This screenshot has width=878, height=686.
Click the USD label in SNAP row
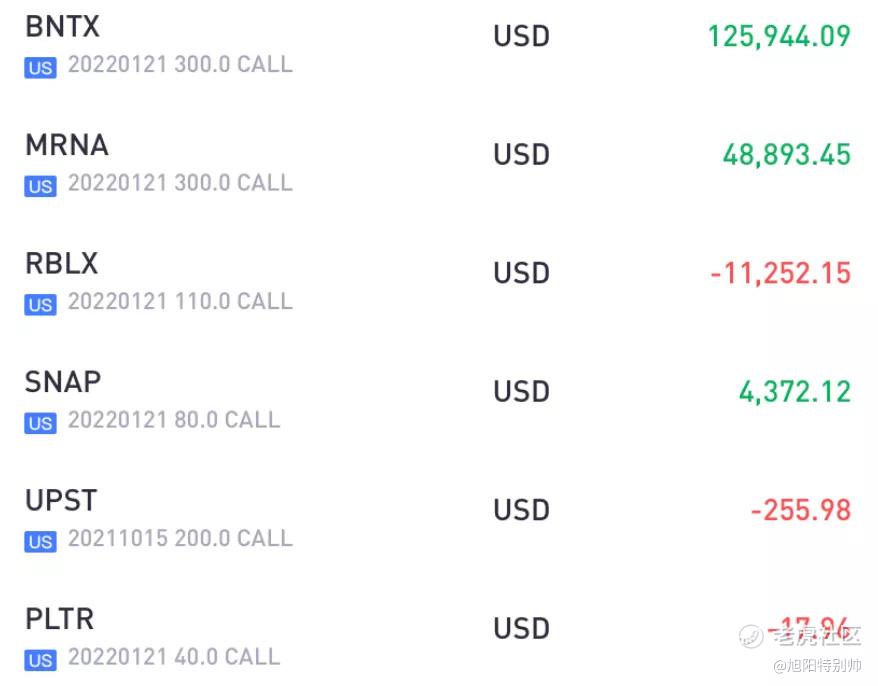521,391
